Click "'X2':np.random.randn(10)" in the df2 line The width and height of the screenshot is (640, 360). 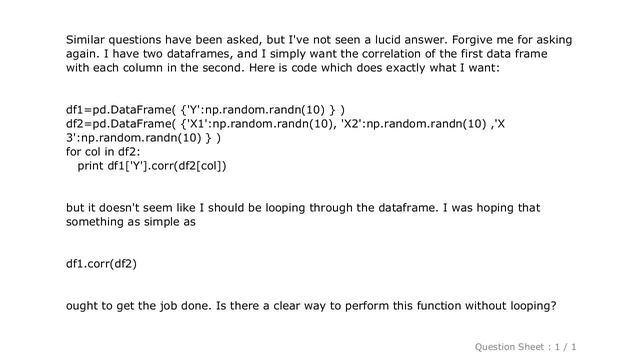click(x=413, y=124)
